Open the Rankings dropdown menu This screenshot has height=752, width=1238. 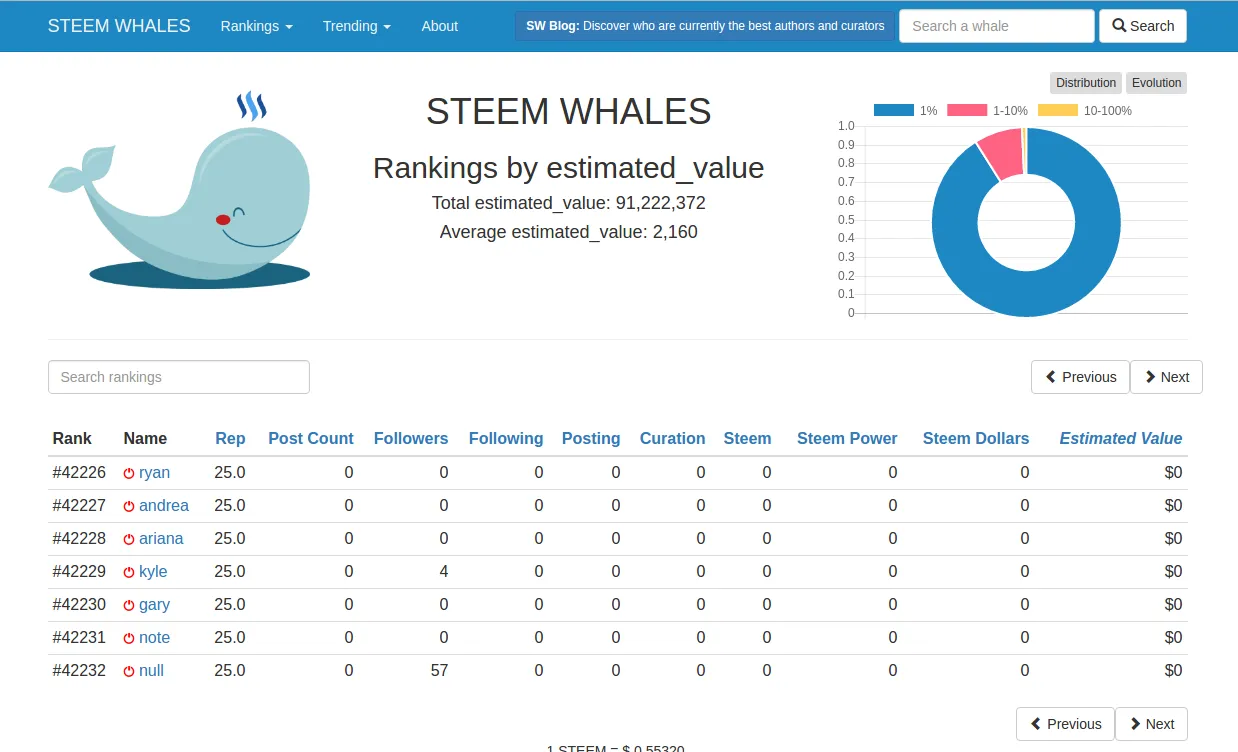click(256, 26)
